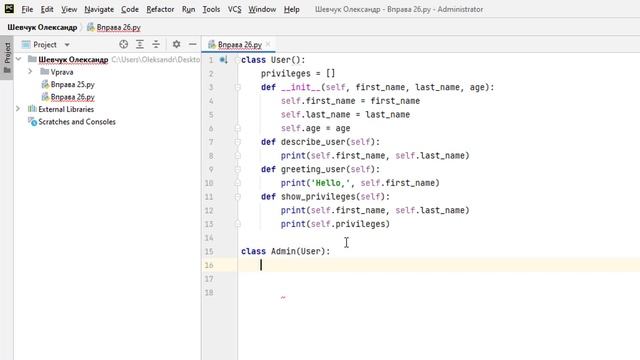Click 'def describe_user(self):' line
The image size is (640, 360).
tap(320, 142)
